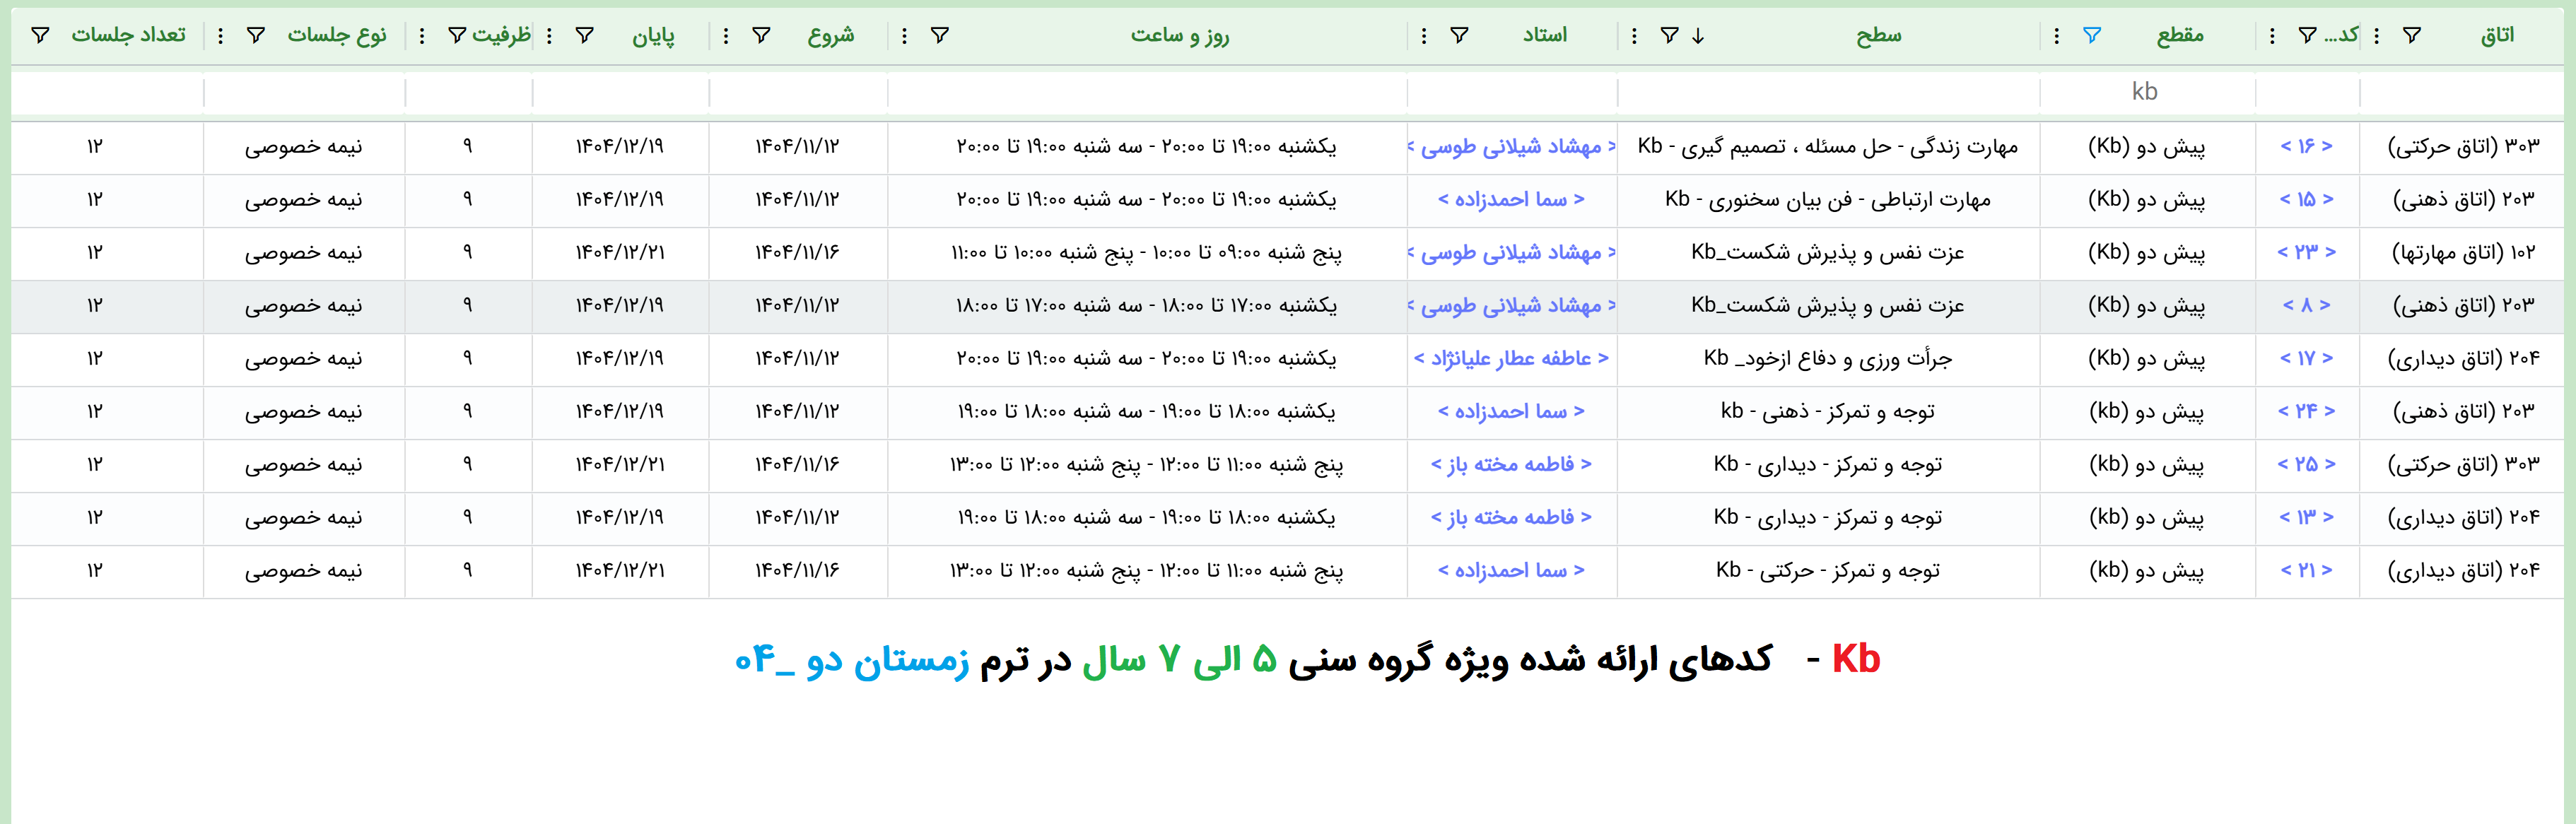Open class code link < ۱۶ >
2576x824 pixels.
pos(2306,147)
